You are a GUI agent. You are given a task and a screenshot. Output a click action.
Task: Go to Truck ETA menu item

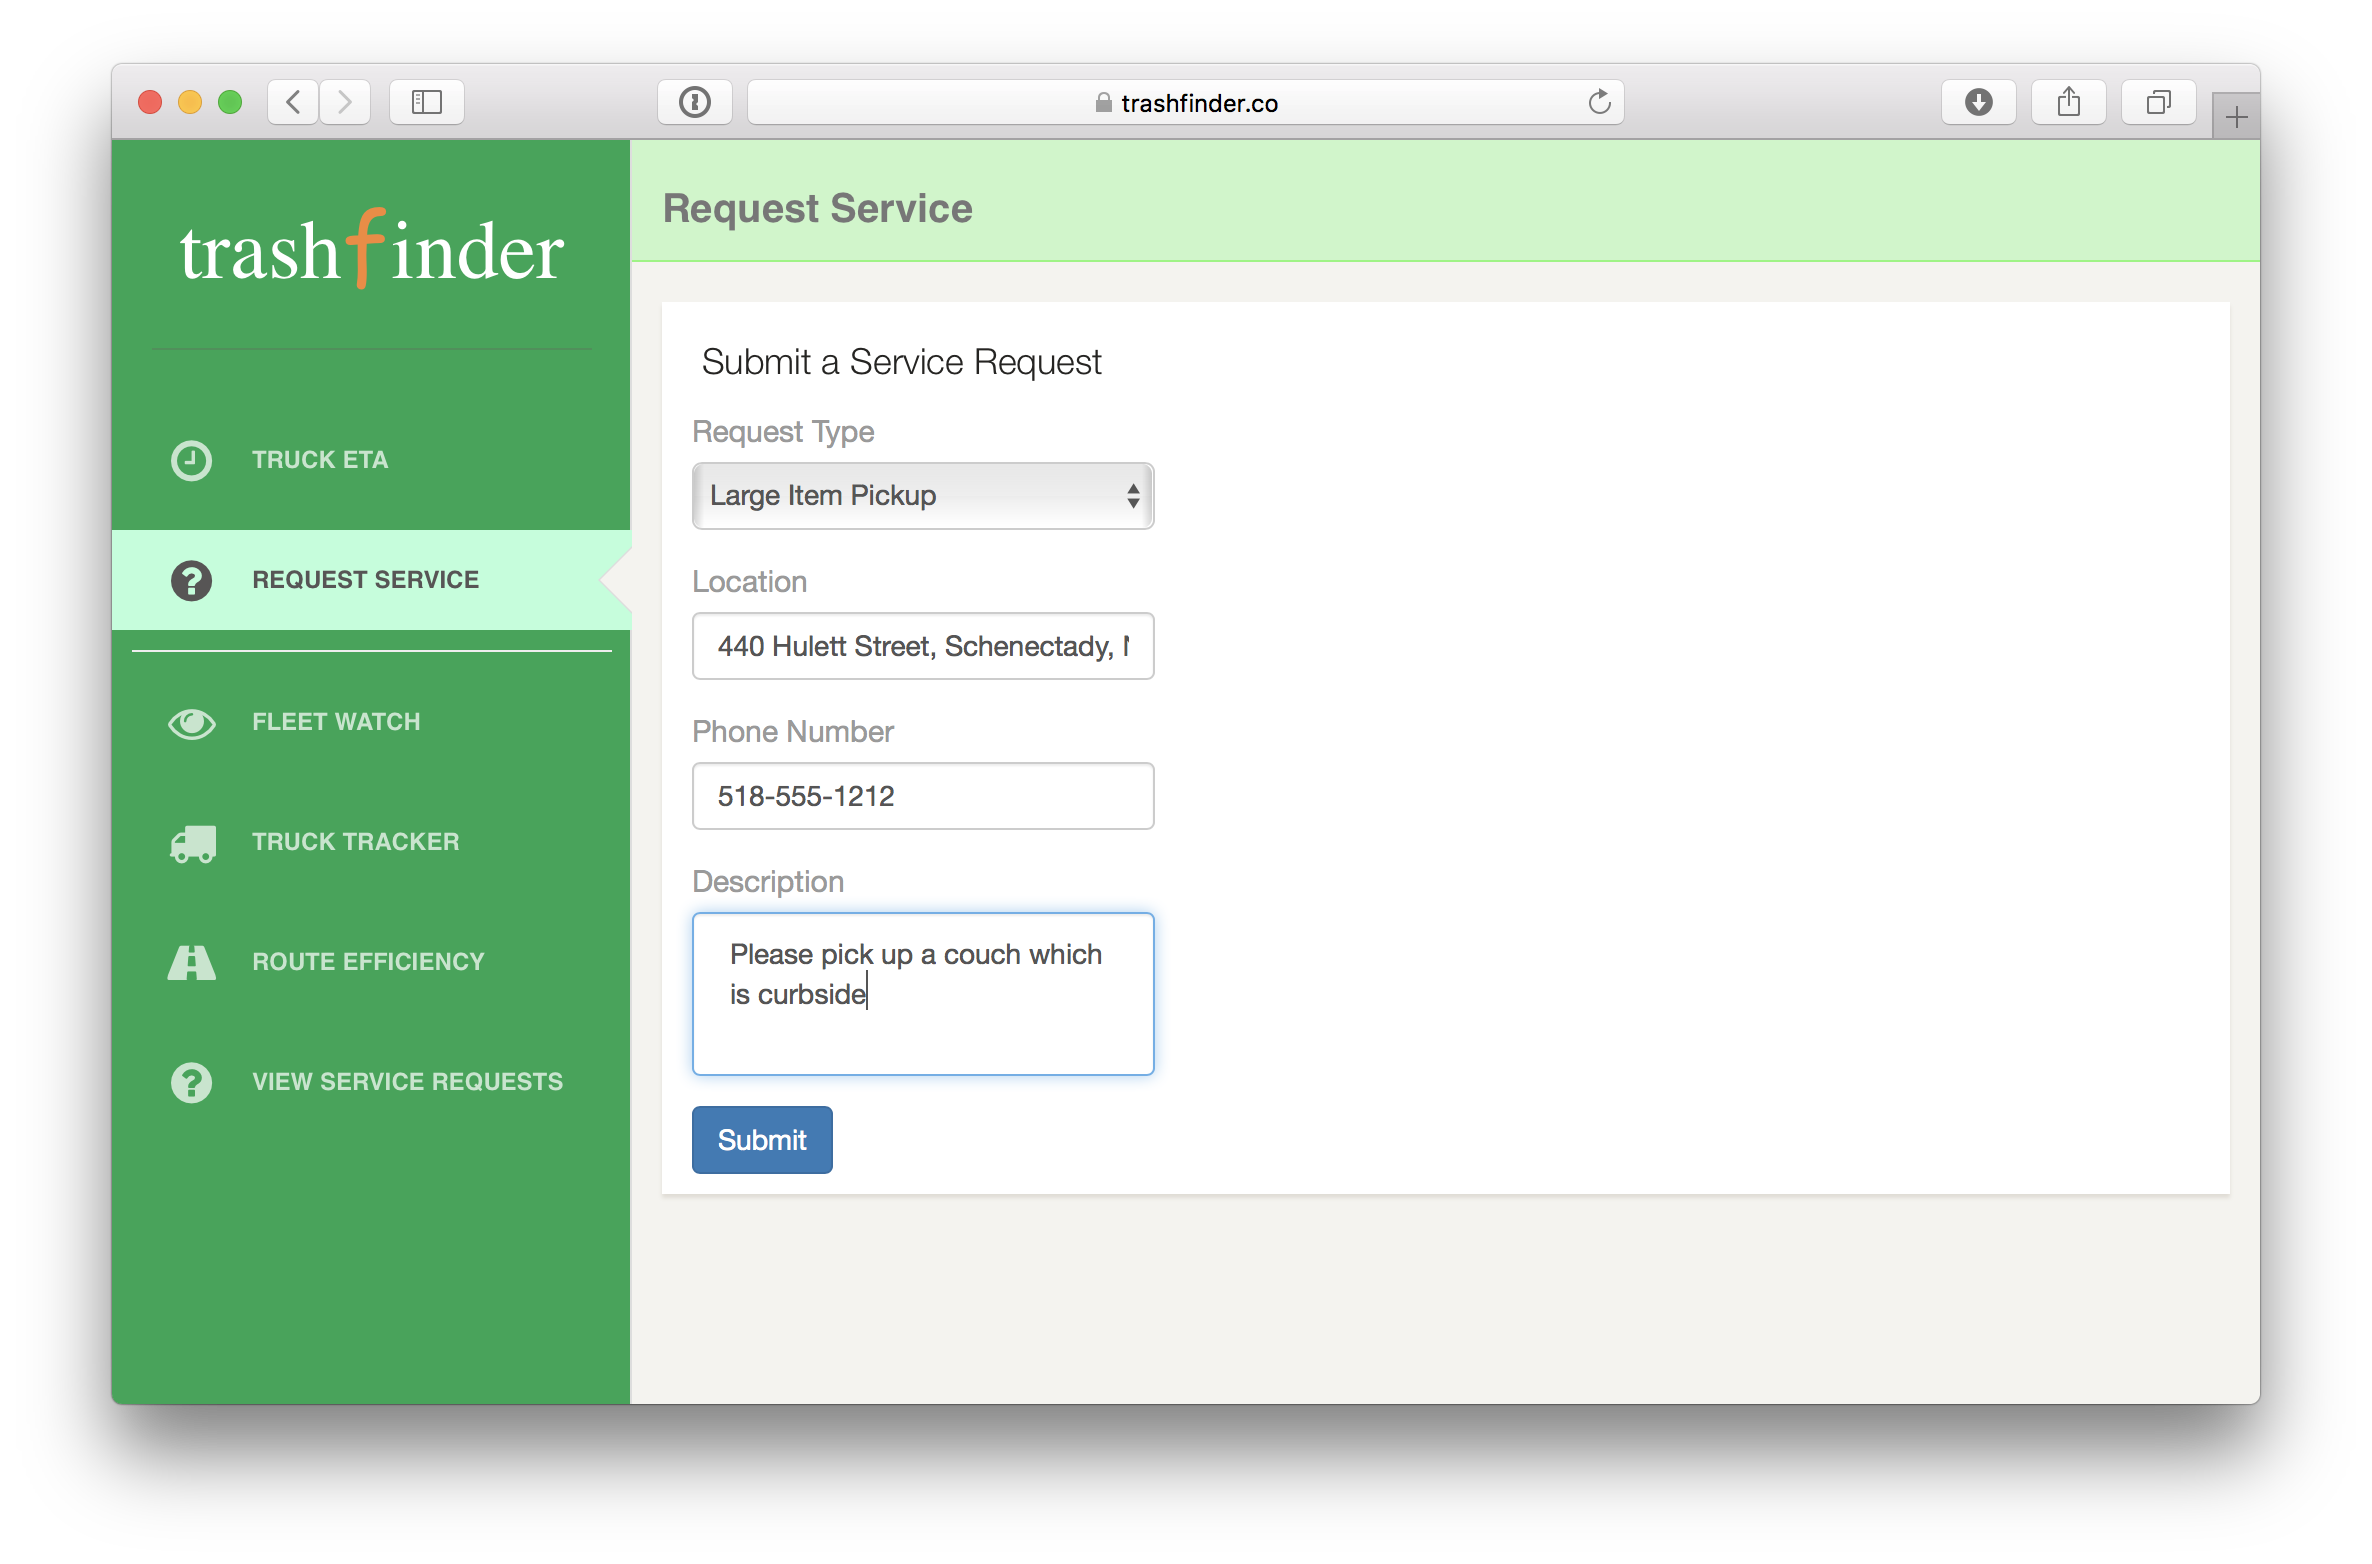[320, 460]
